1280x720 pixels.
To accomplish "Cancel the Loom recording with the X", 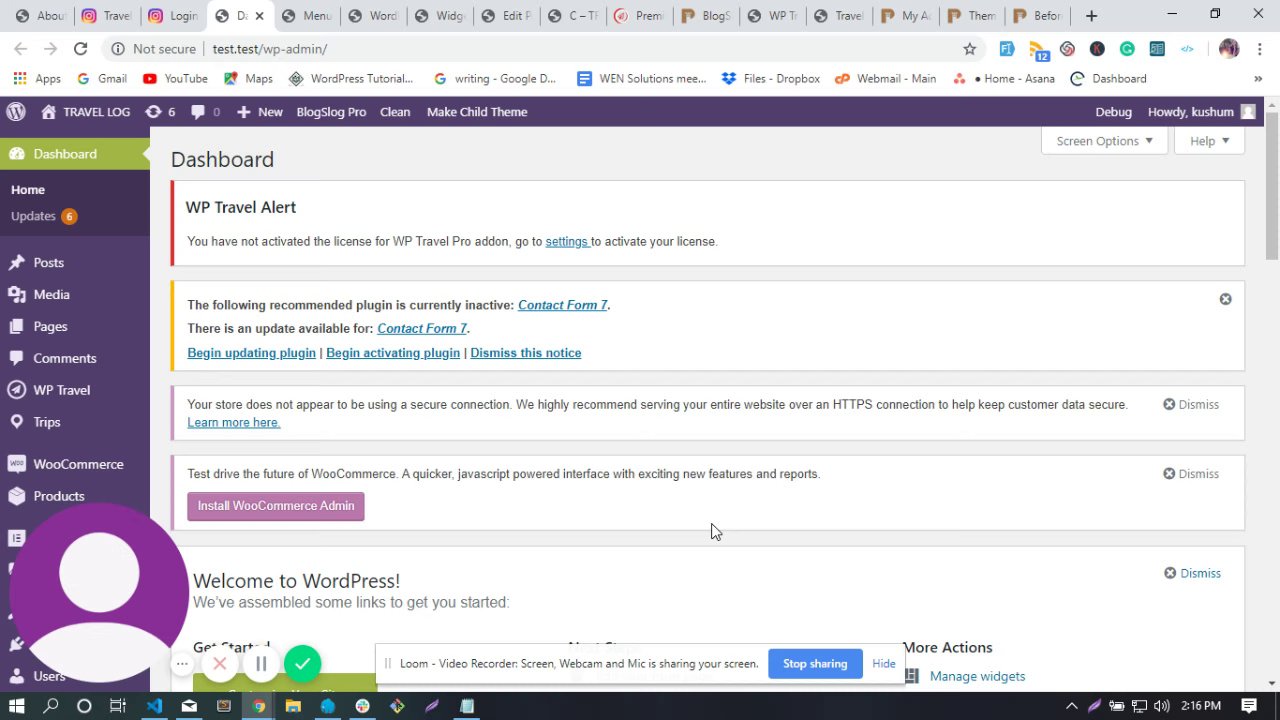I will tap(220, 664).
